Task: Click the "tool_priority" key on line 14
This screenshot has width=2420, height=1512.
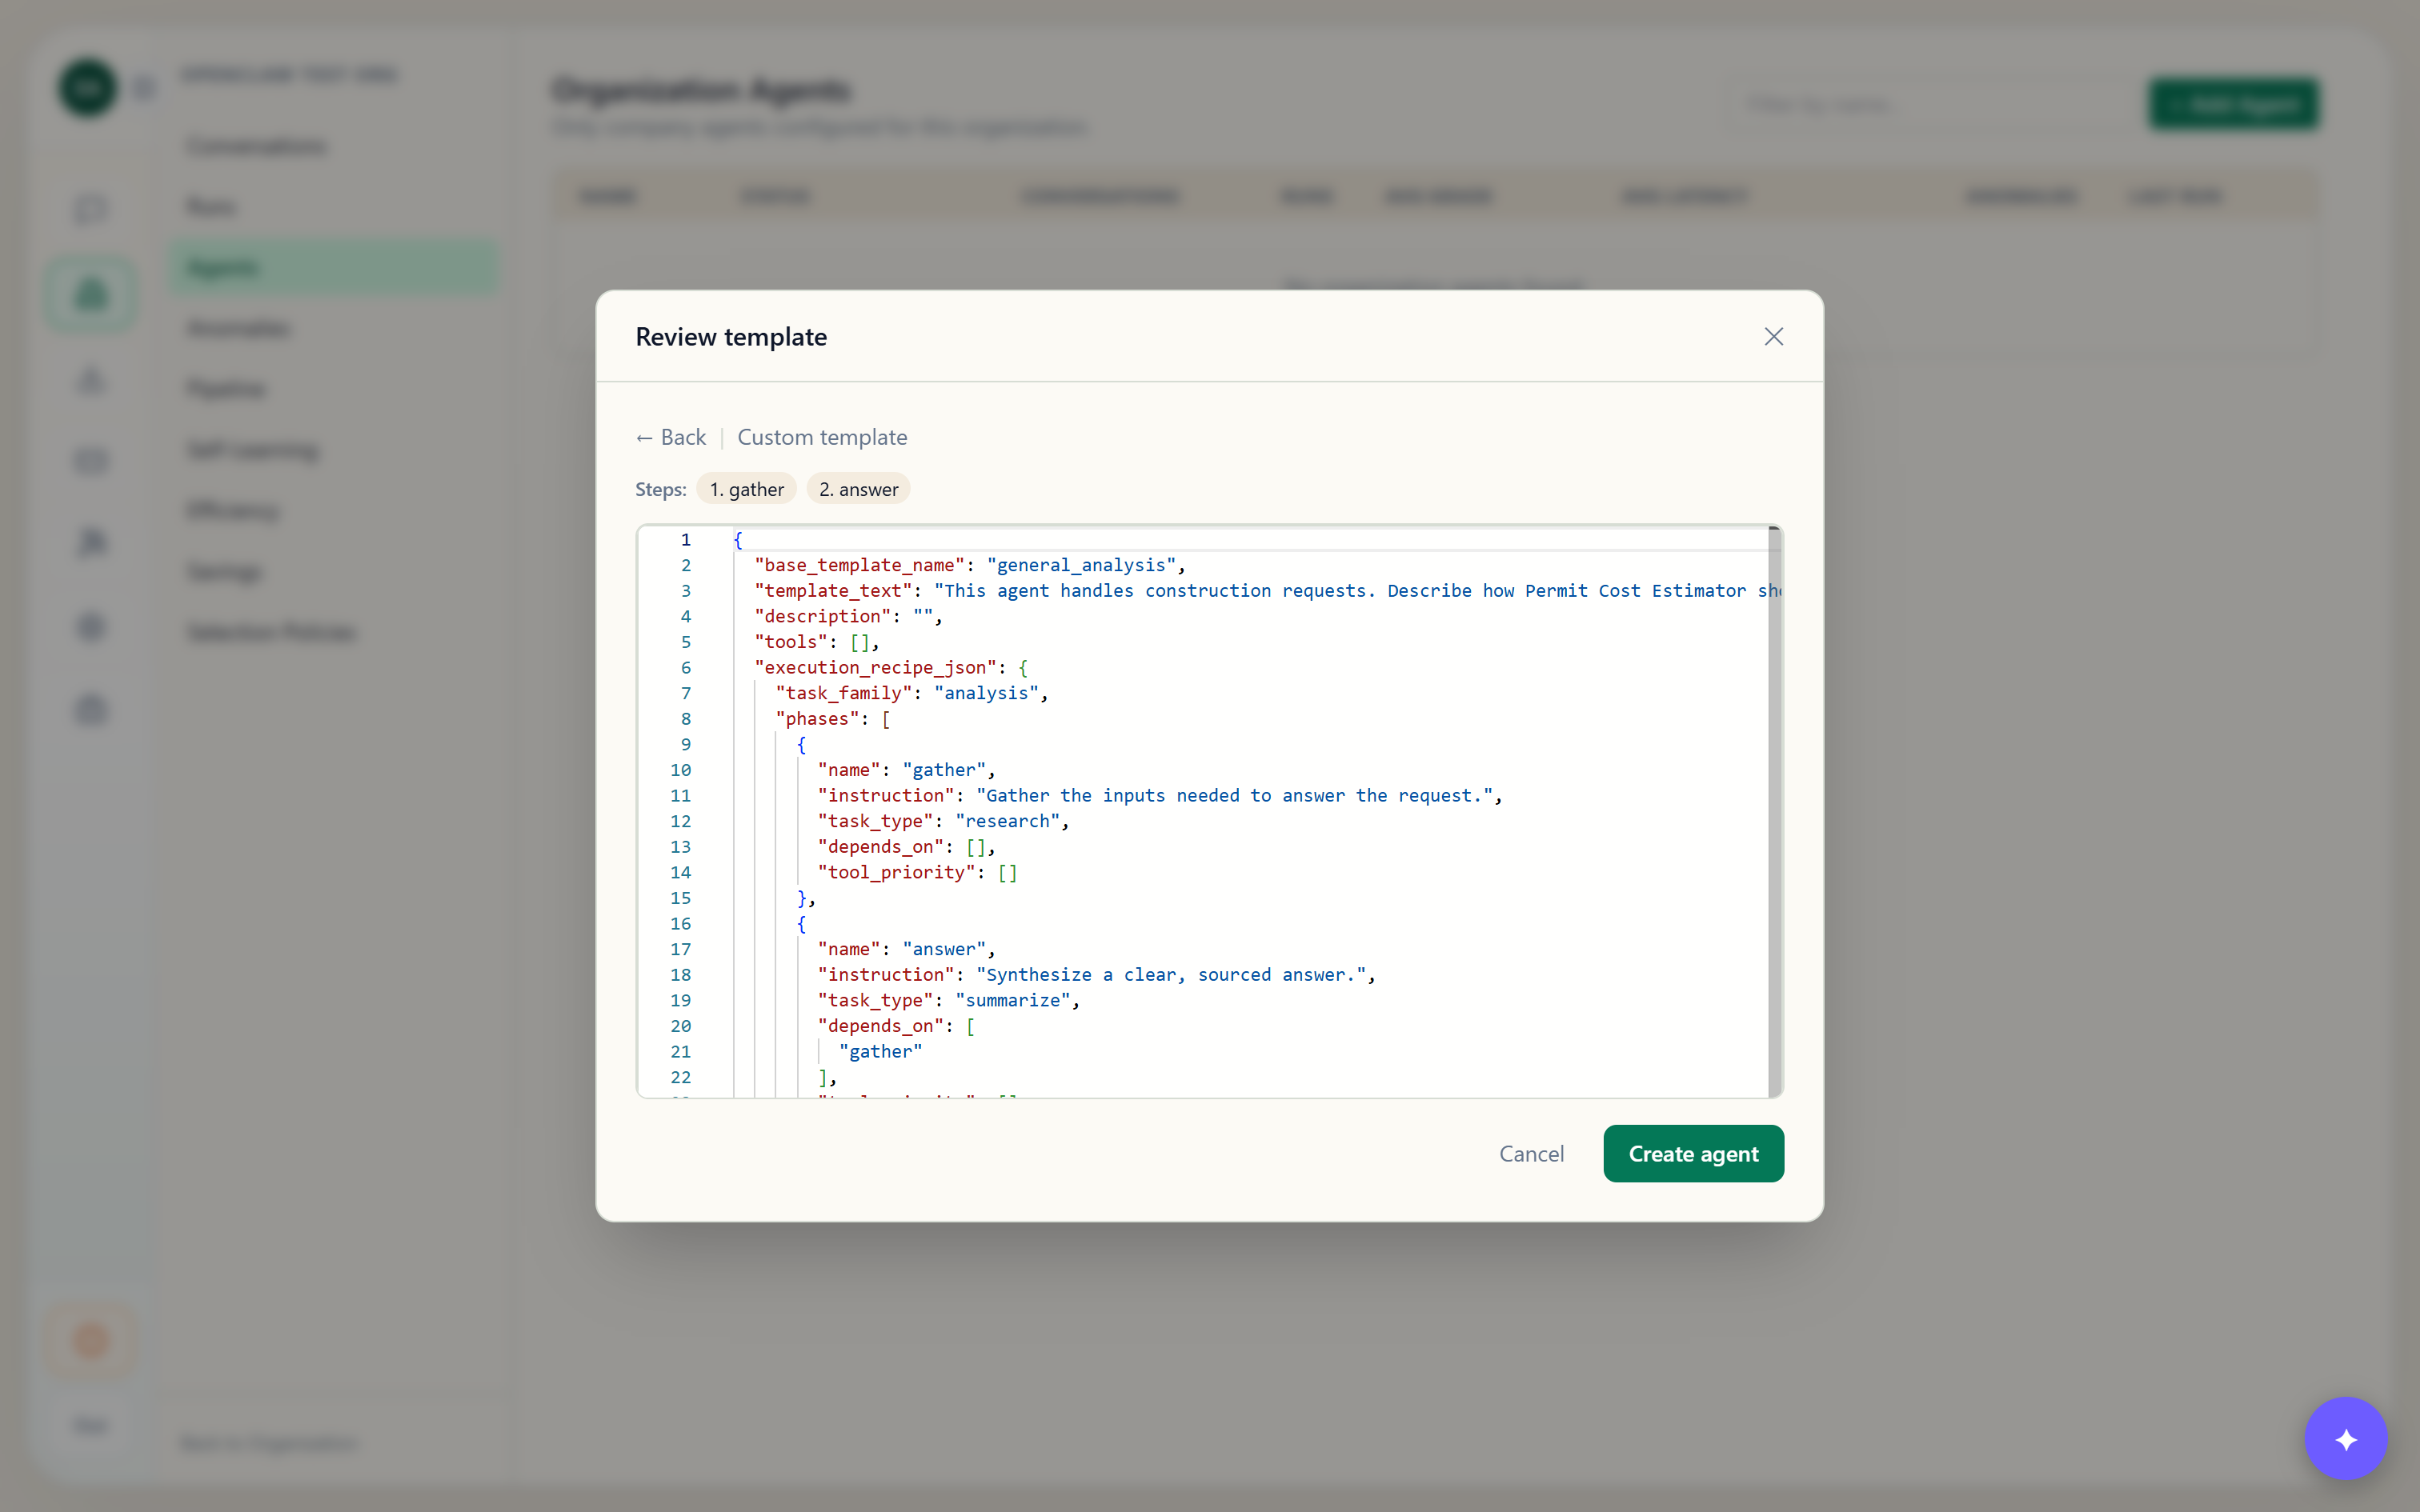Action: (896, 872)
